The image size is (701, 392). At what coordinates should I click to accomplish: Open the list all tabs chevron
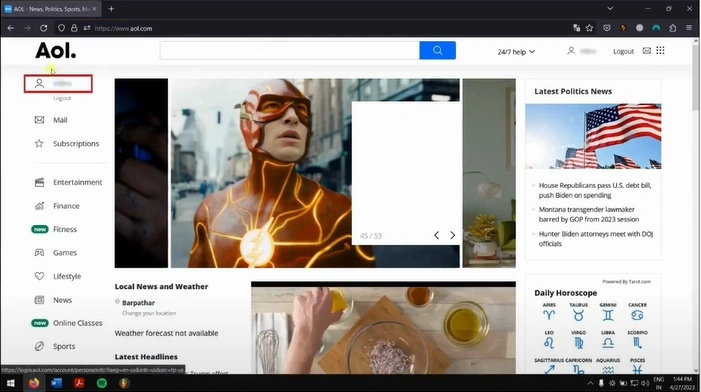point(610,8)
